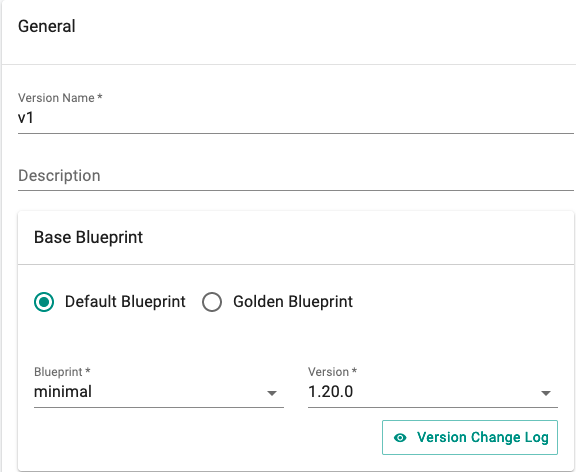This screenshot has width=576, height=472.
Task: Open the Blueprint dropdown arrow
Action: 272,393
